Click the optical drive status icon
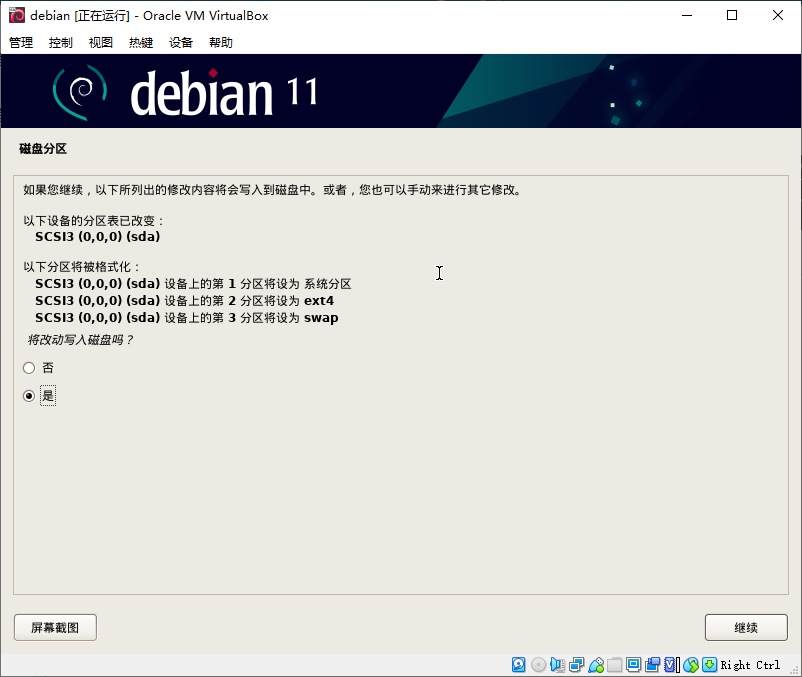The image size is (802, 677). (538, 664)
